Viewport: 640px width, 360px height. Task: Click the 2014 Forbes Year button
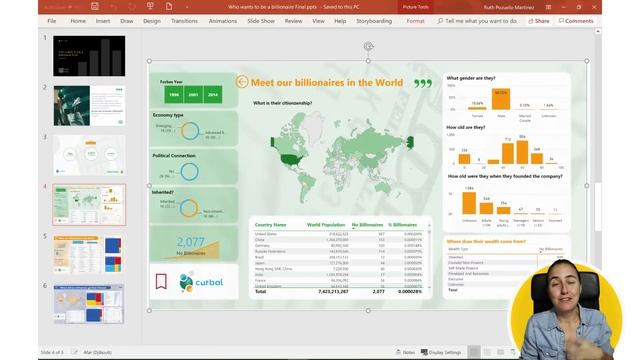pos(213,95)
